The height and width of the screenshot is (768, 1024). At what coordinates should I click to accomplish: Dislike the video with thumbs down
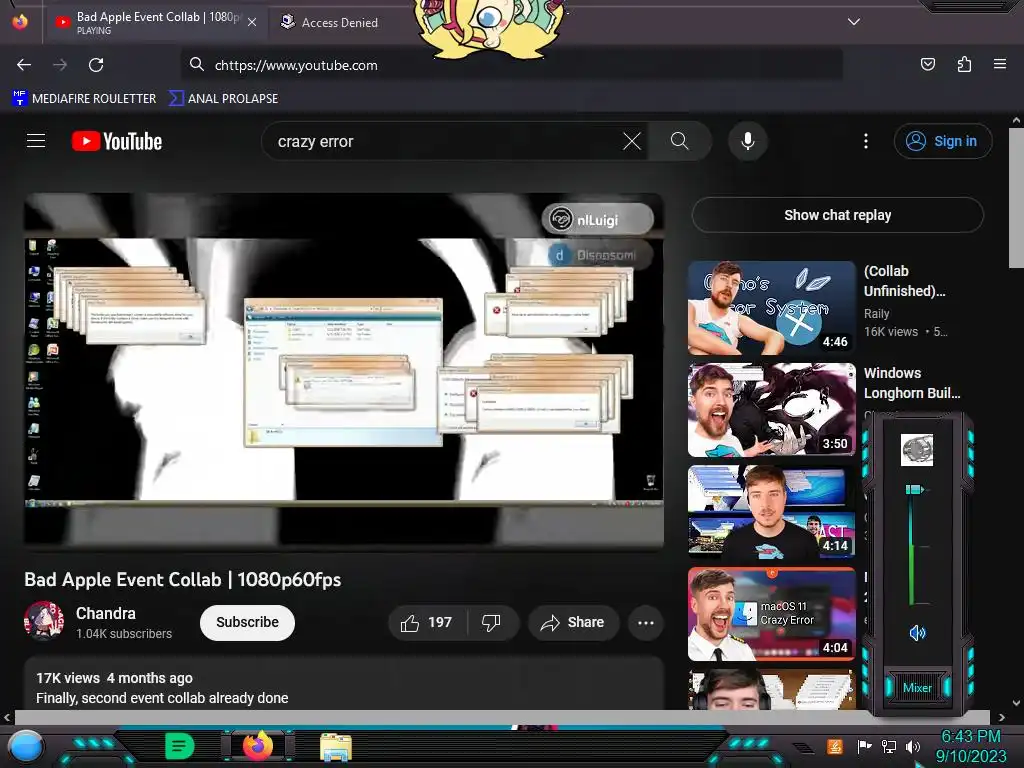pyautogui.click(x=492, y=622)
